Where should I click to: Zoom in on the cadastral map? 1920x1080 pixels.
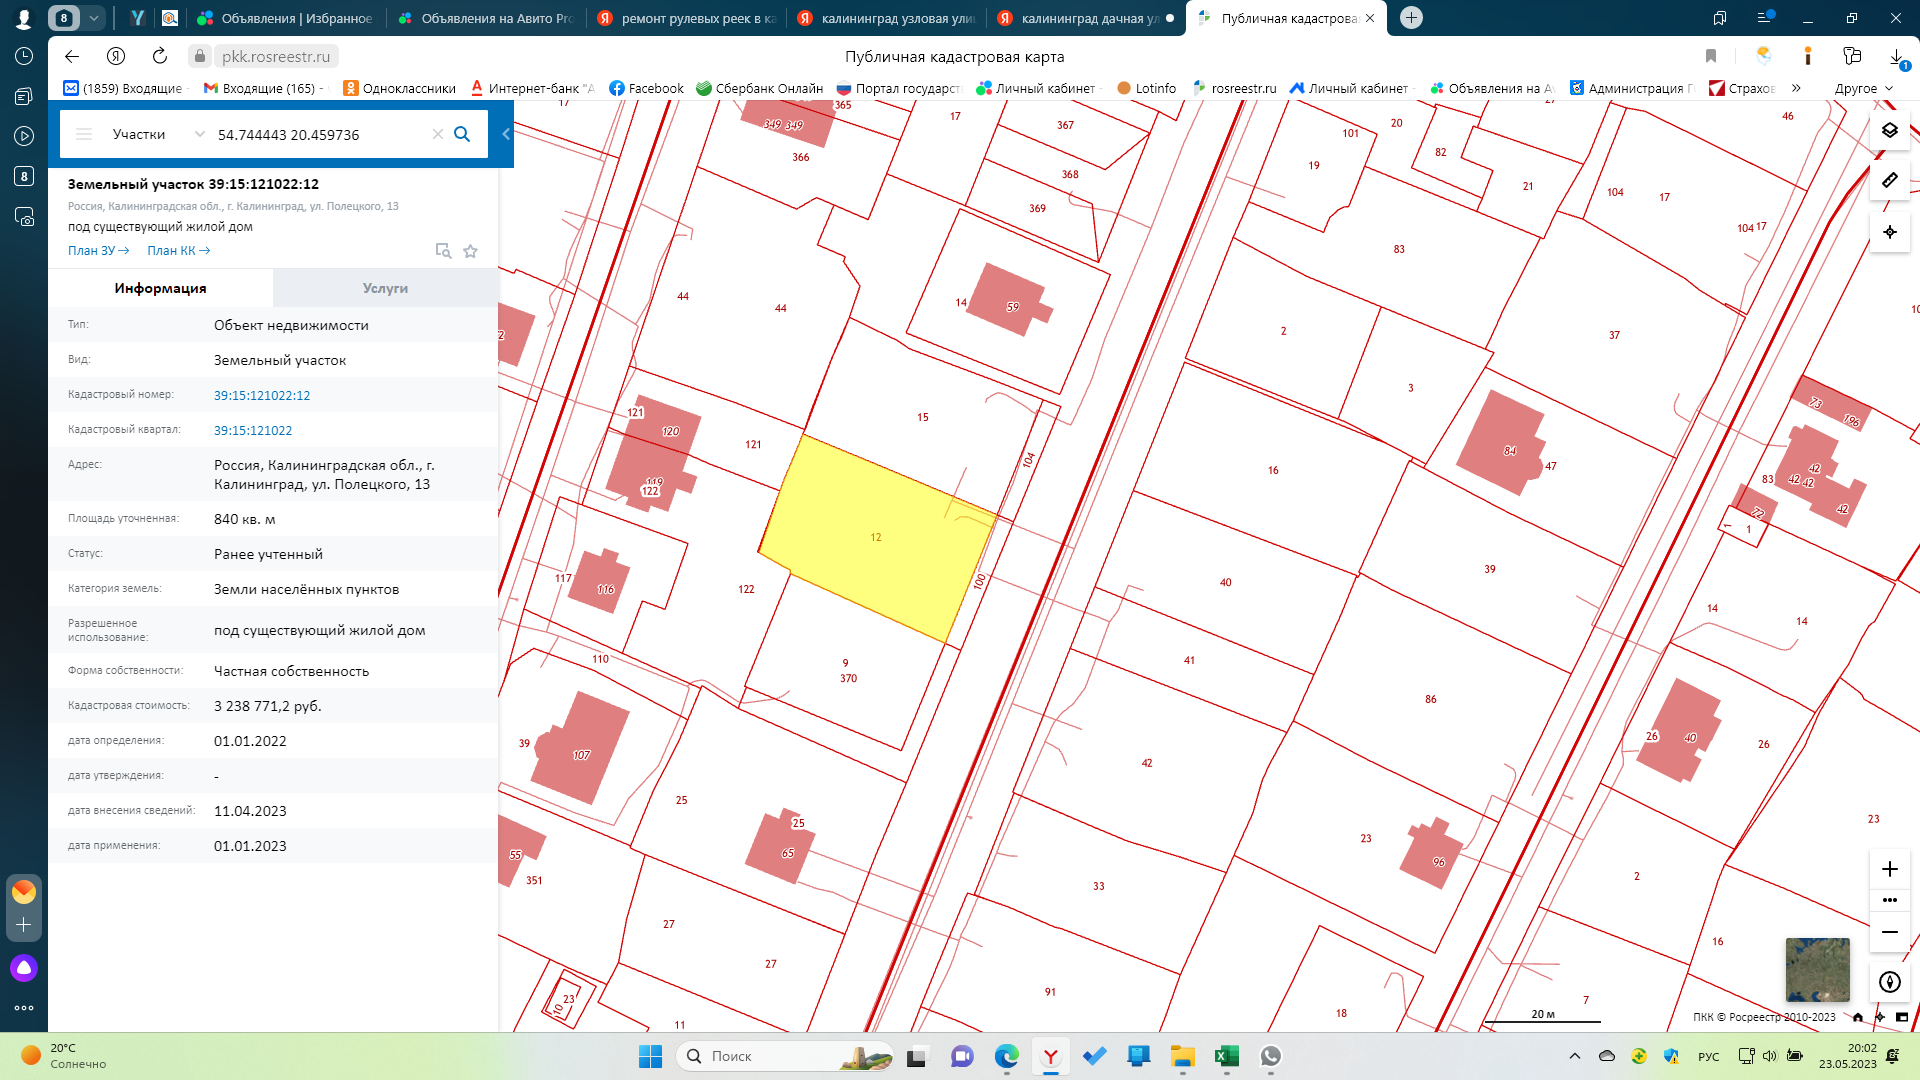point(1889,869)
